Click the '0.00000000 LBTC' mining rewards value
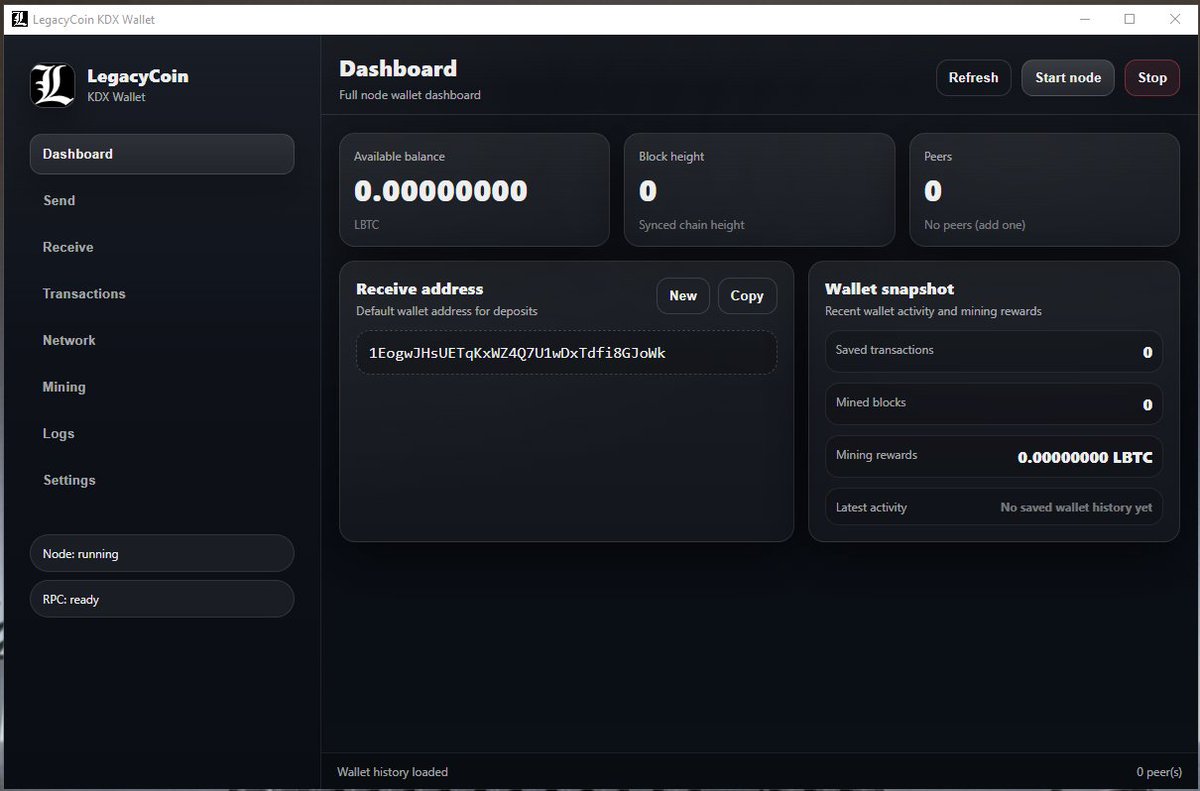 click(1085, 457)
